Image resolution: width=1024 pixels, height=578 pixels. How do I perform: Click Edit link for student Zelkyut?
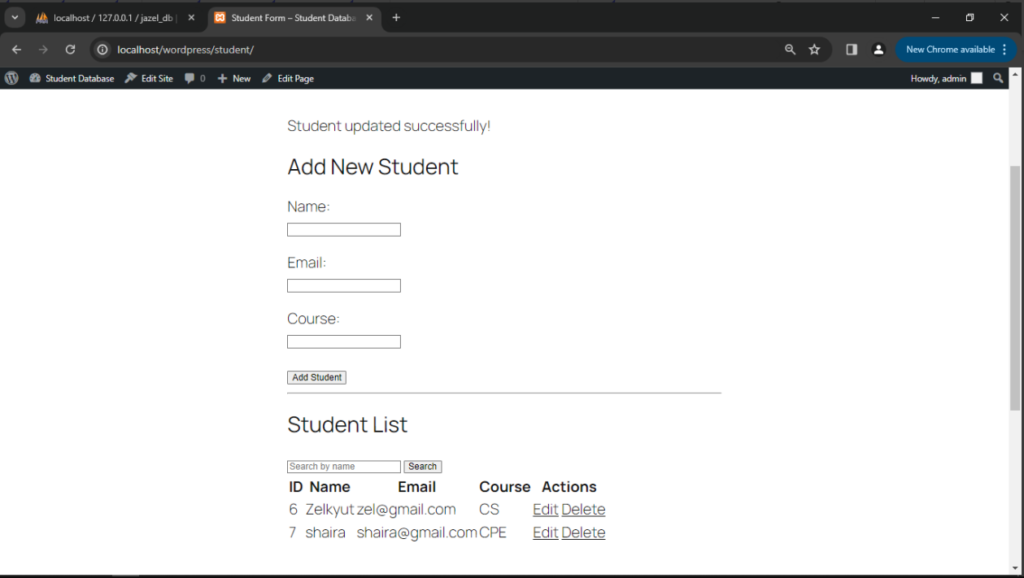[x=545, y=510]
